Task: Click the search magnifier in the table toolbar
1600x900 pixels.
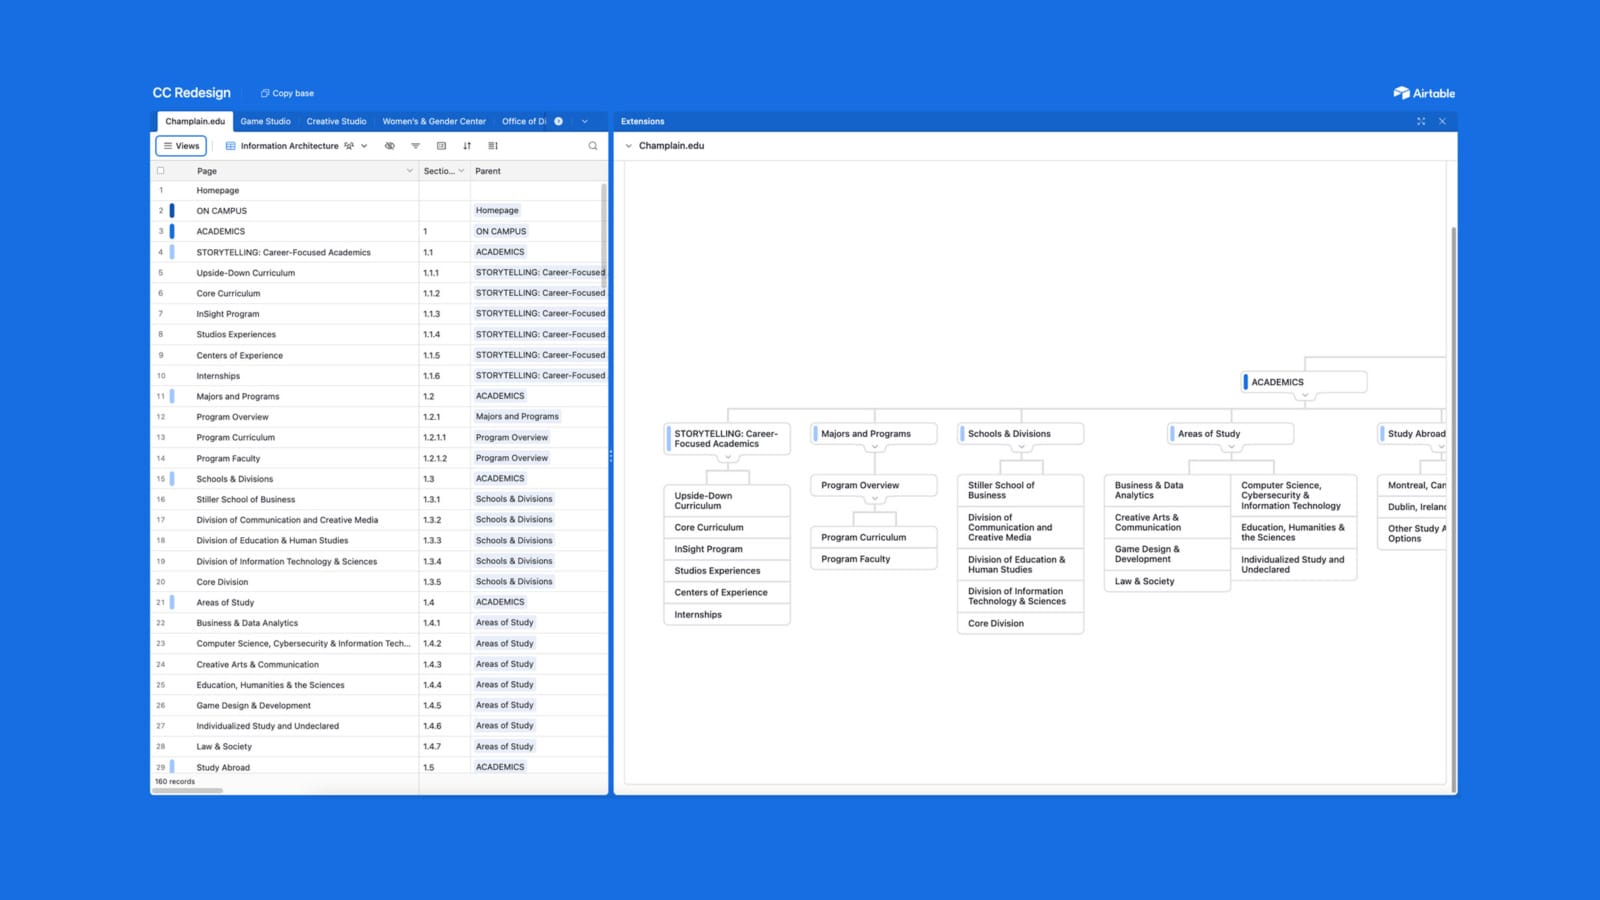Action: pos(593,146)
